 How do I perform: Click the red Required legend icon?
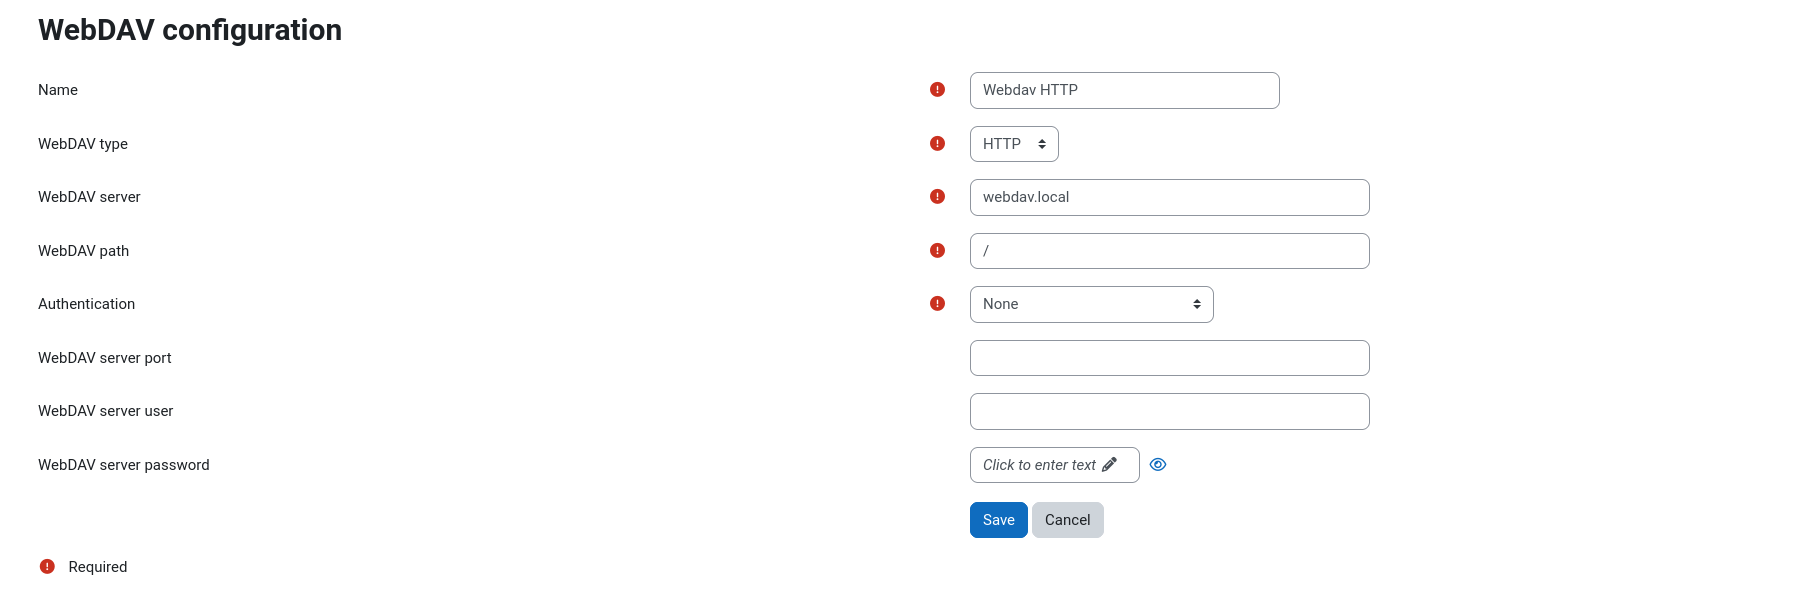47,567
